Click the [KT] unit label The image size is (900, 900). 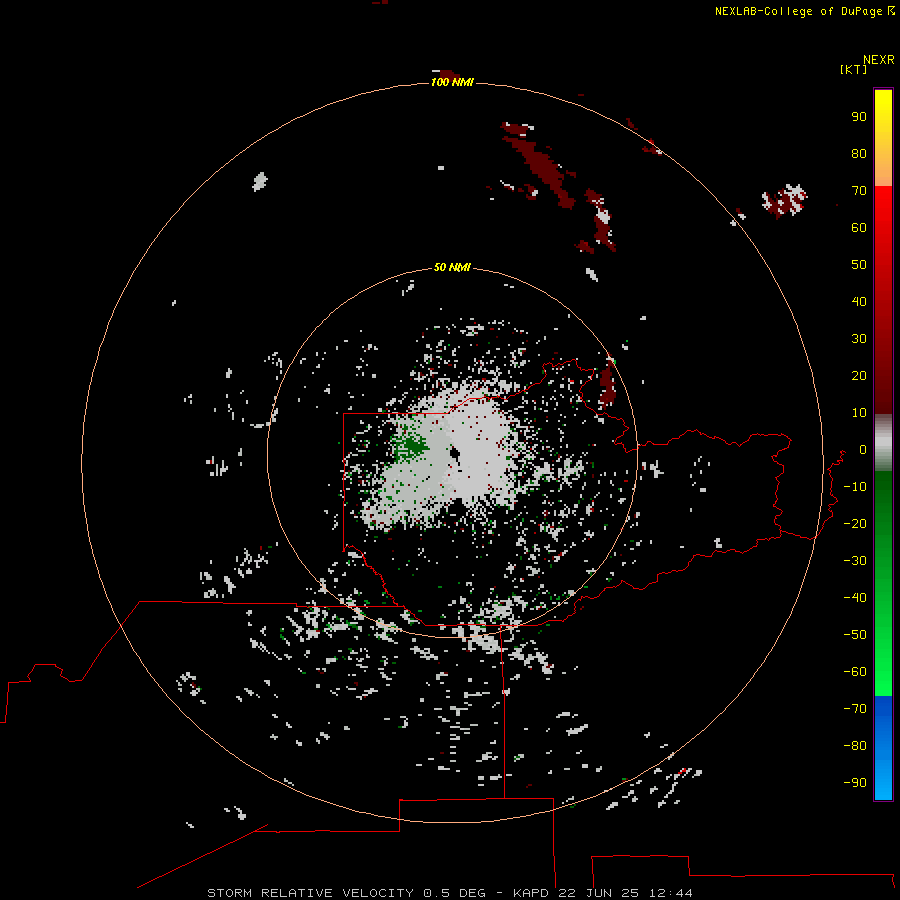point(854,69)
